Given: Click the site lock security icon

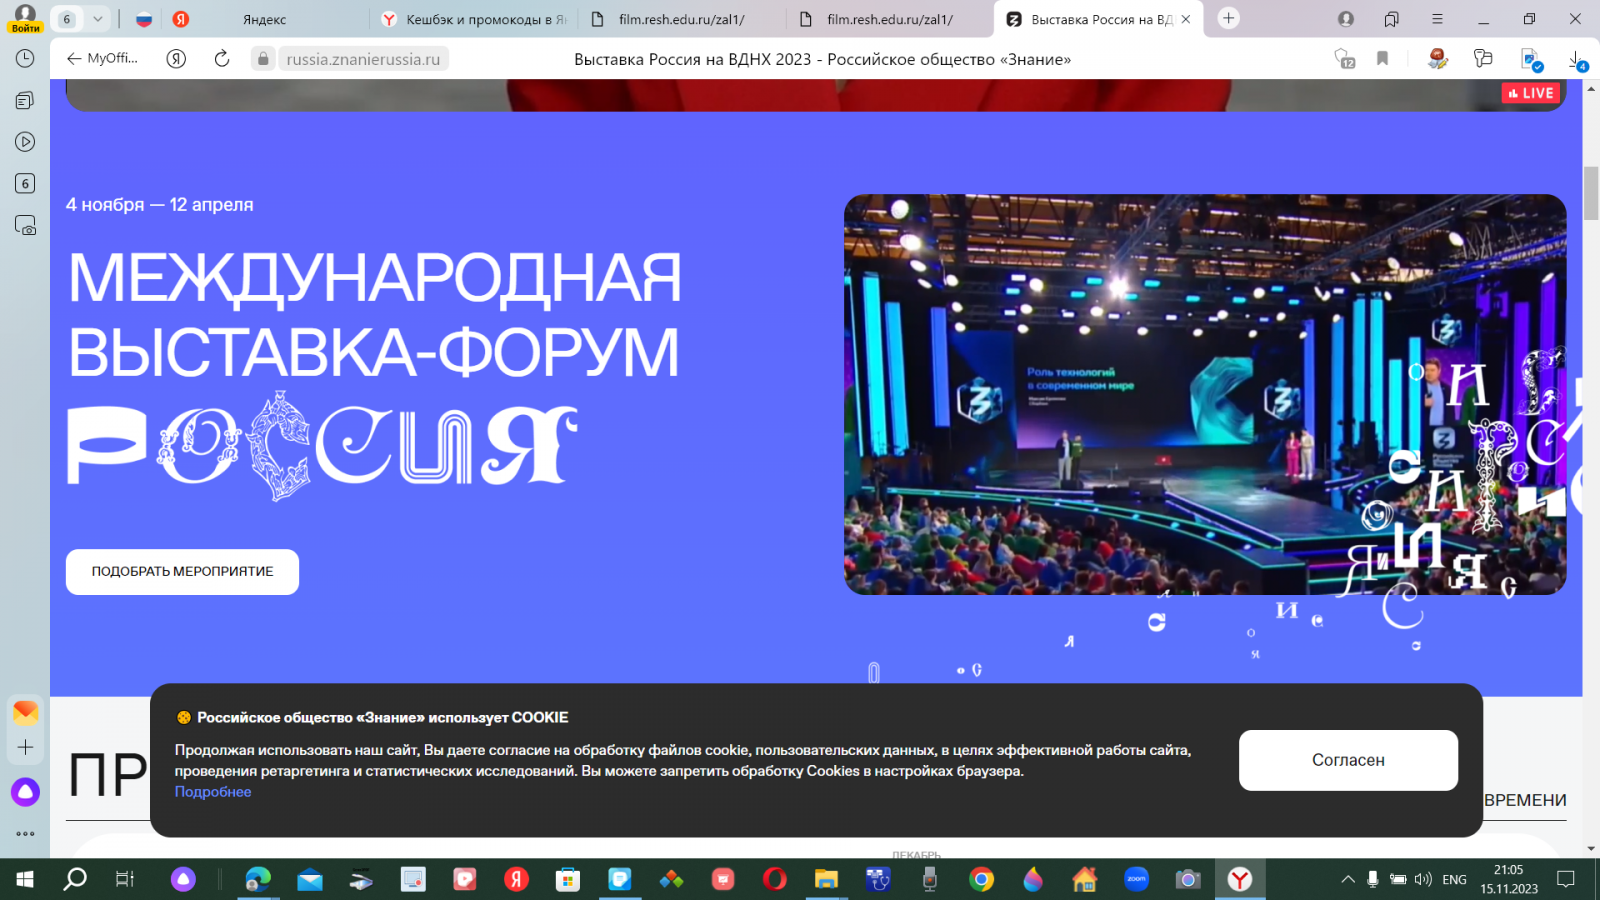Looking at the screenshot, I should (262, 59).
